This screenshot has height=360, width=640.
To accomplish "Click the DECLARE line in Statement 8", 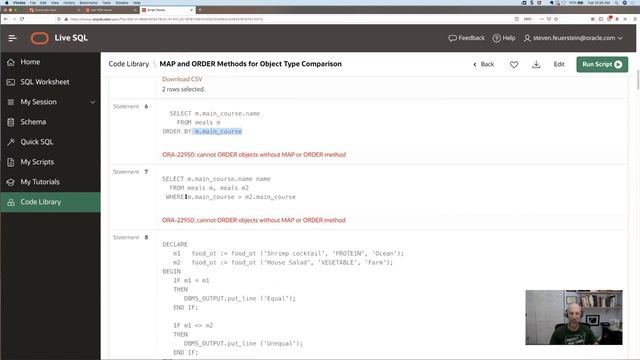I will tap(175, 244).
